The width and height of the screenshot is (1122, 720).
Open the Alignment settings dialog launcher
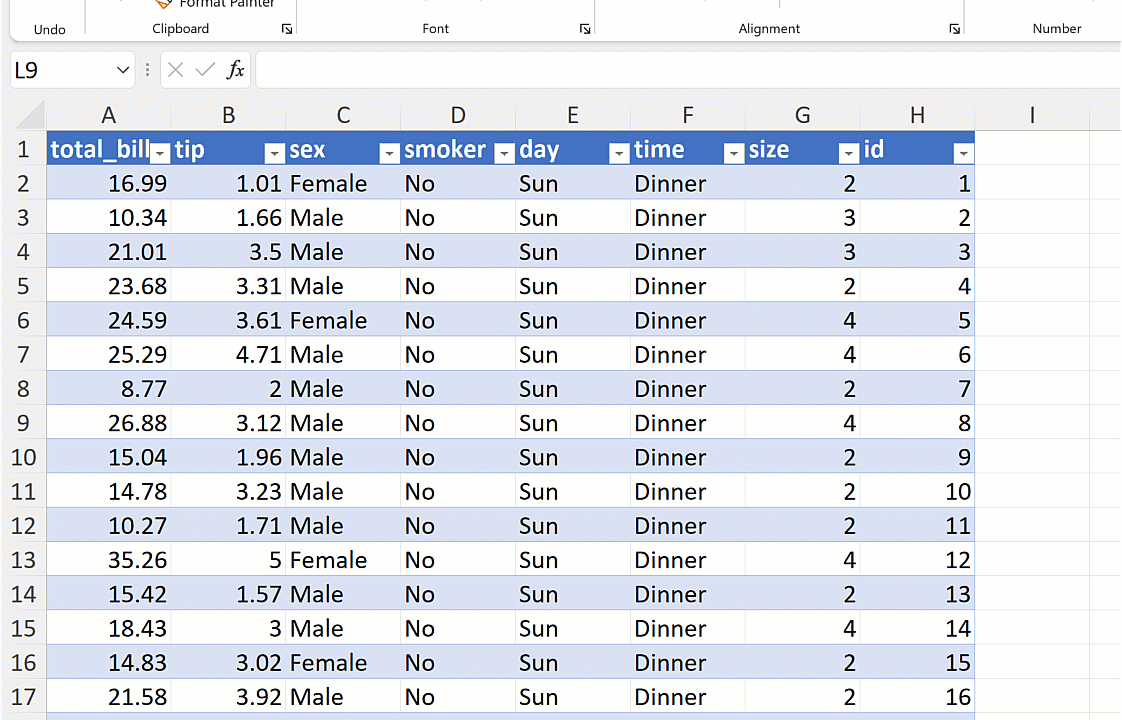954,30
